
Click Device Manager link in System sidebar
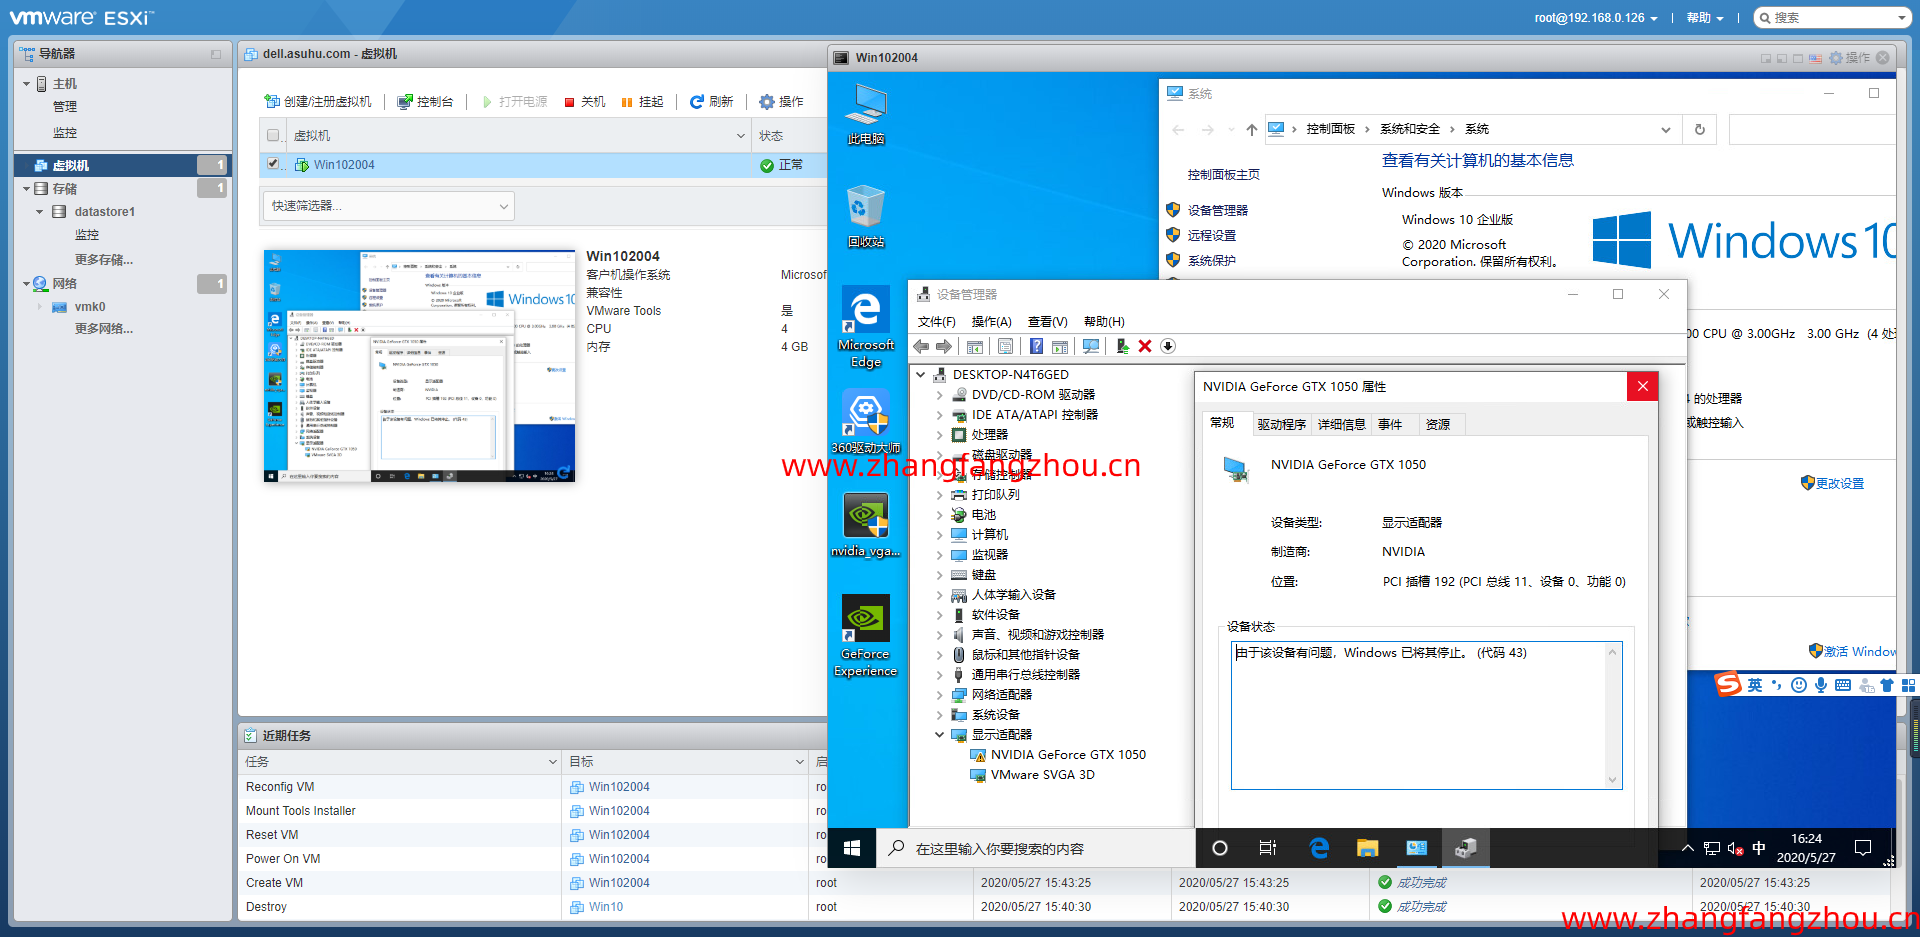coord(1218,211)
